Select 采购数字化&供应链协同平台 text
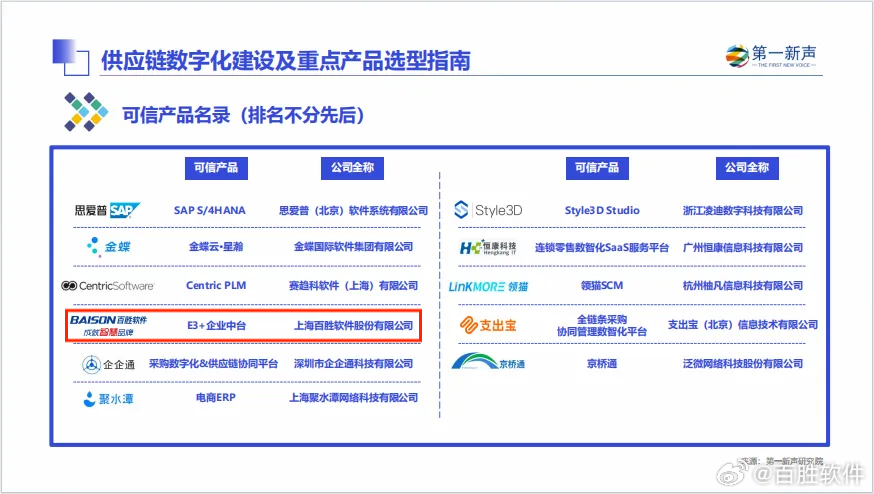This screenshot has width=874, height=494. 213,364
